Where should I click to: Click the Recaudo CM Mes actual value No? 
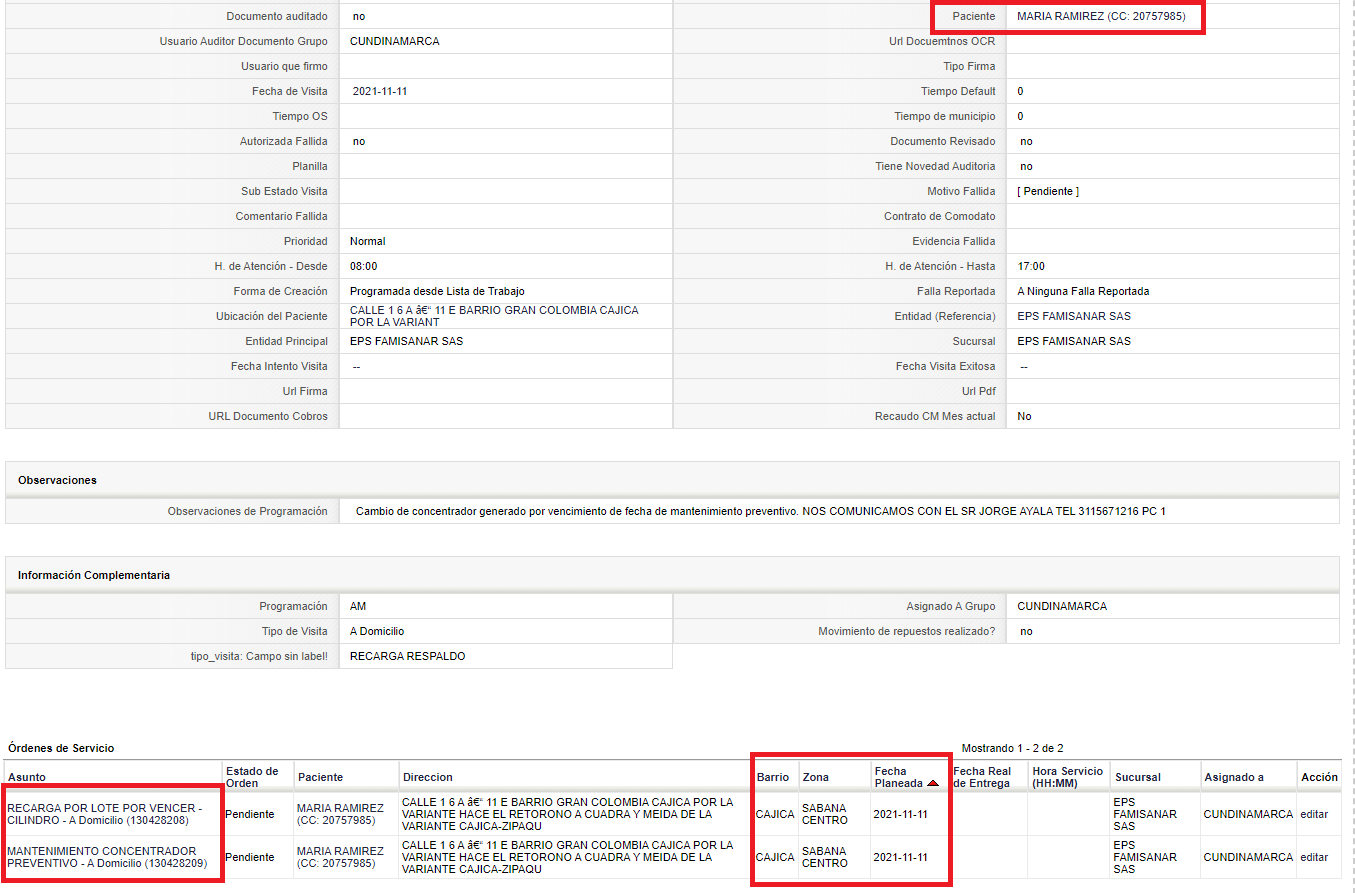coord(1024,416)
